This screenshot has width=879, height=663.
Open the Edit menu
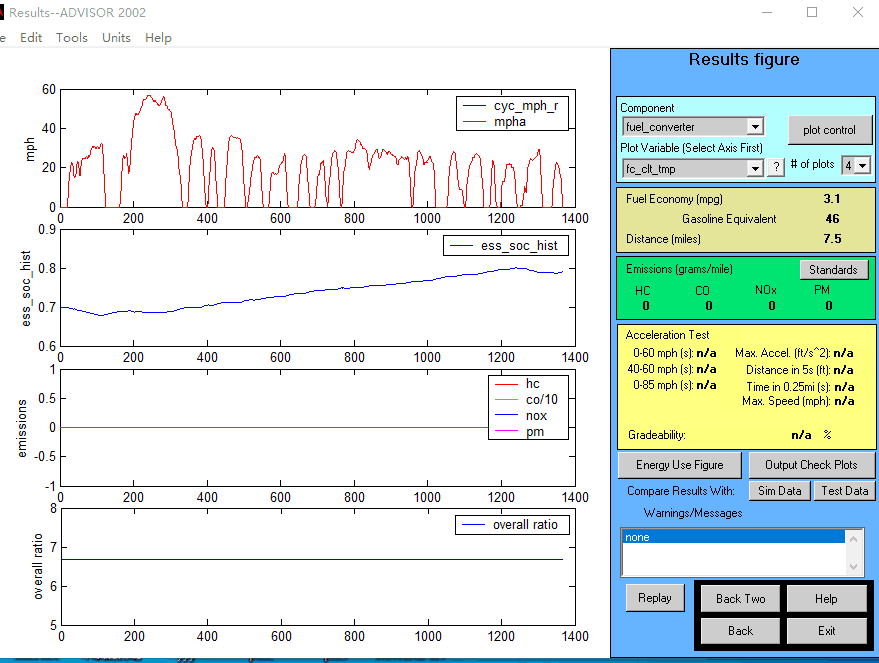[x=31, y=38]
